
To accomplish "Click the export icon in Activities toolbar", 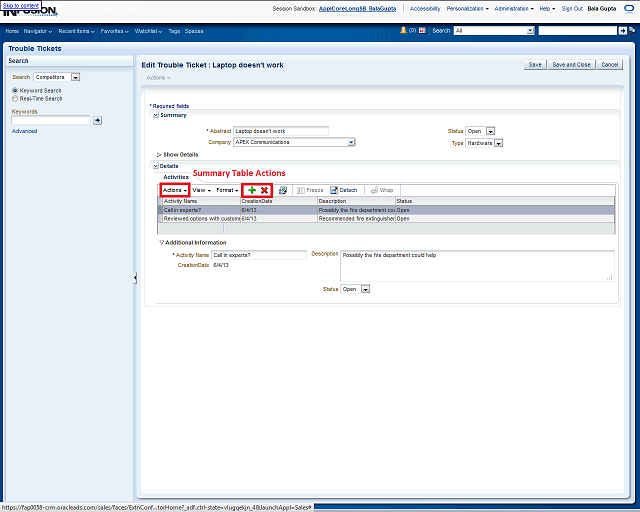I will (283, 190).
